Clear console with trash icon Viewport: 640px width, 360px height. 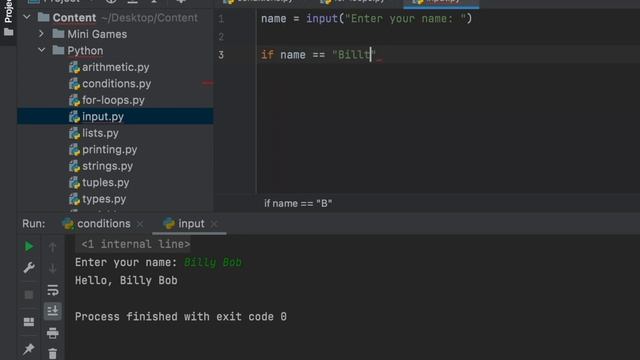(x=53, y=353)
